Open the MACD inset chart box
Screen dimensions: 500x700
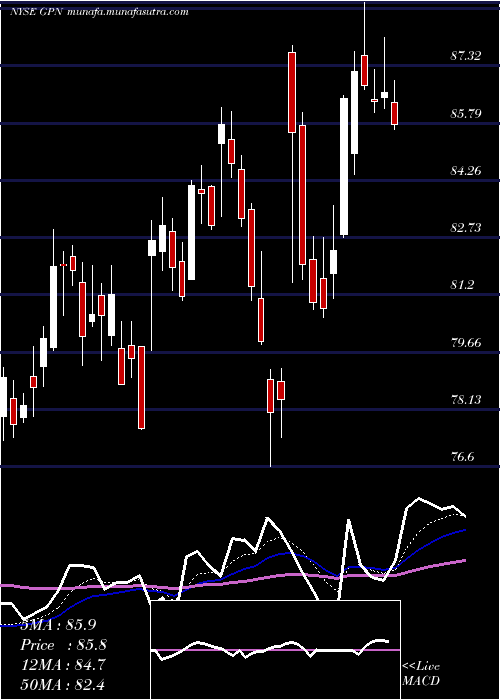point(275,650)
